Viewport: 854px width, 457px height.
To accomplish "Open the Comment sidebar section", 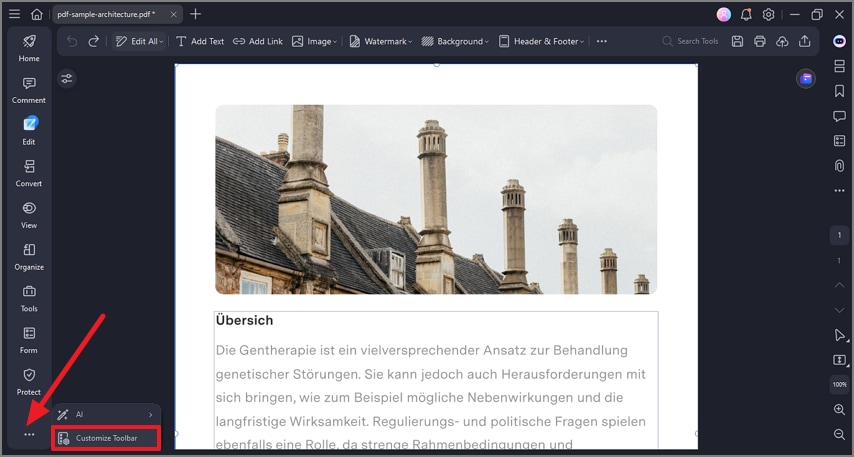I will coord(29,90).
